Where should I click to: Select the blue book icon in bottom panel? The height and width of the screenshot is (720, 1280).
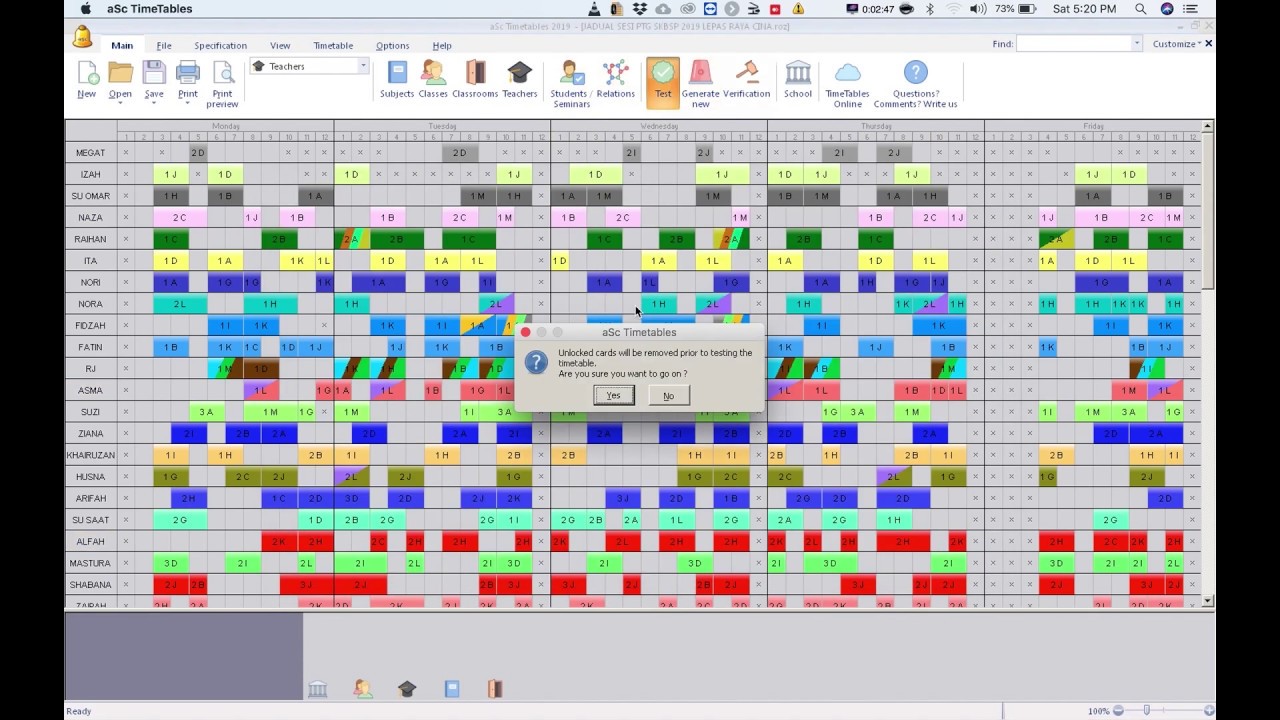pos(452,689)
